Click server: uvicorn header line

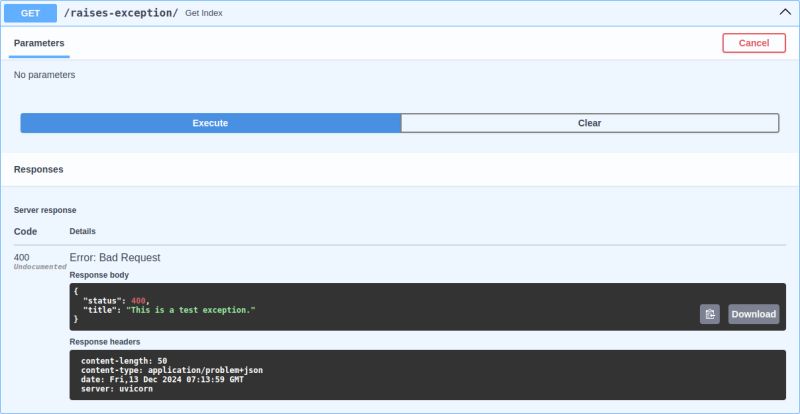point(116,389)
